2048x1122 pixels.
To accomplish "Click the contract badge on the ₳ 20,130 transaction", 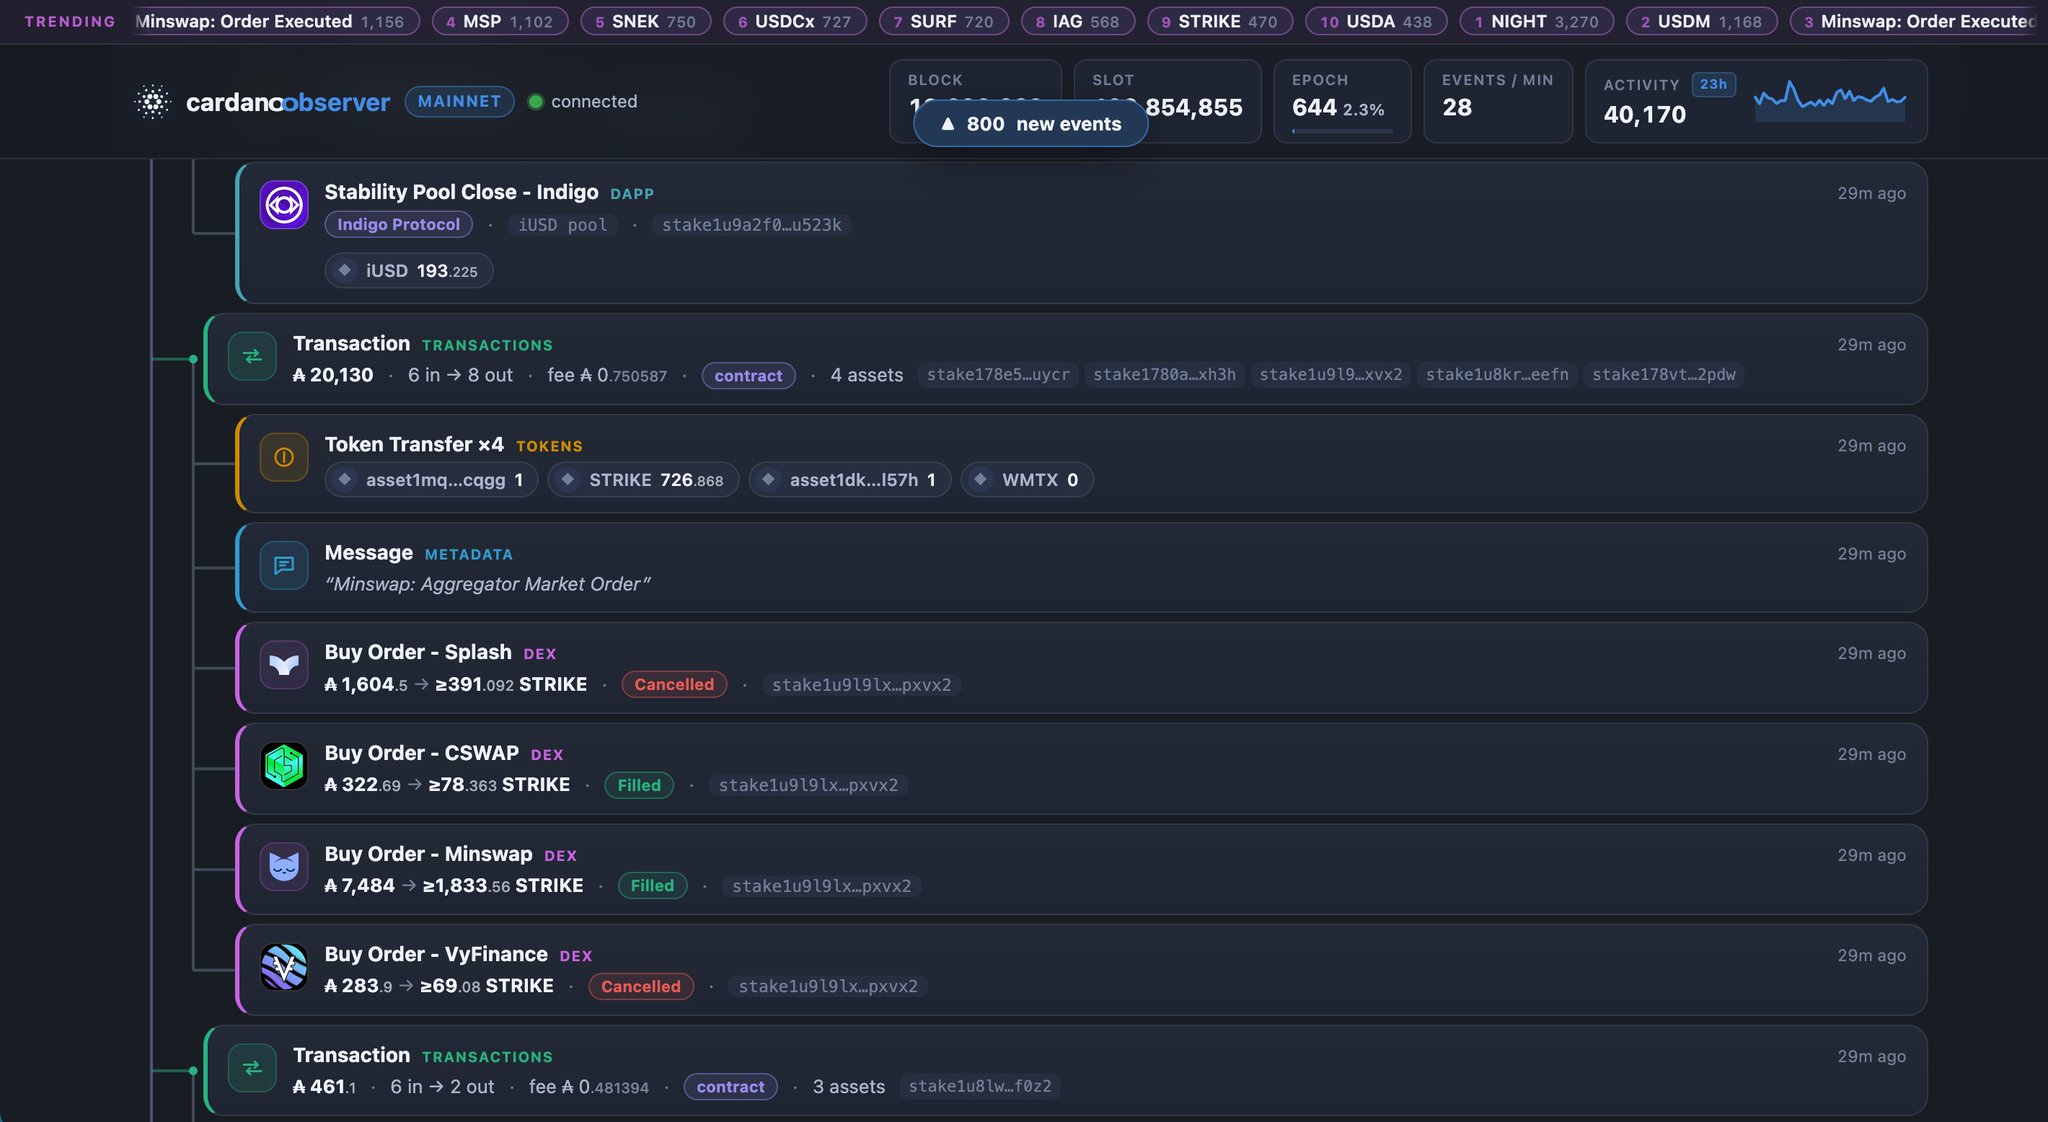I will point(748,375).
